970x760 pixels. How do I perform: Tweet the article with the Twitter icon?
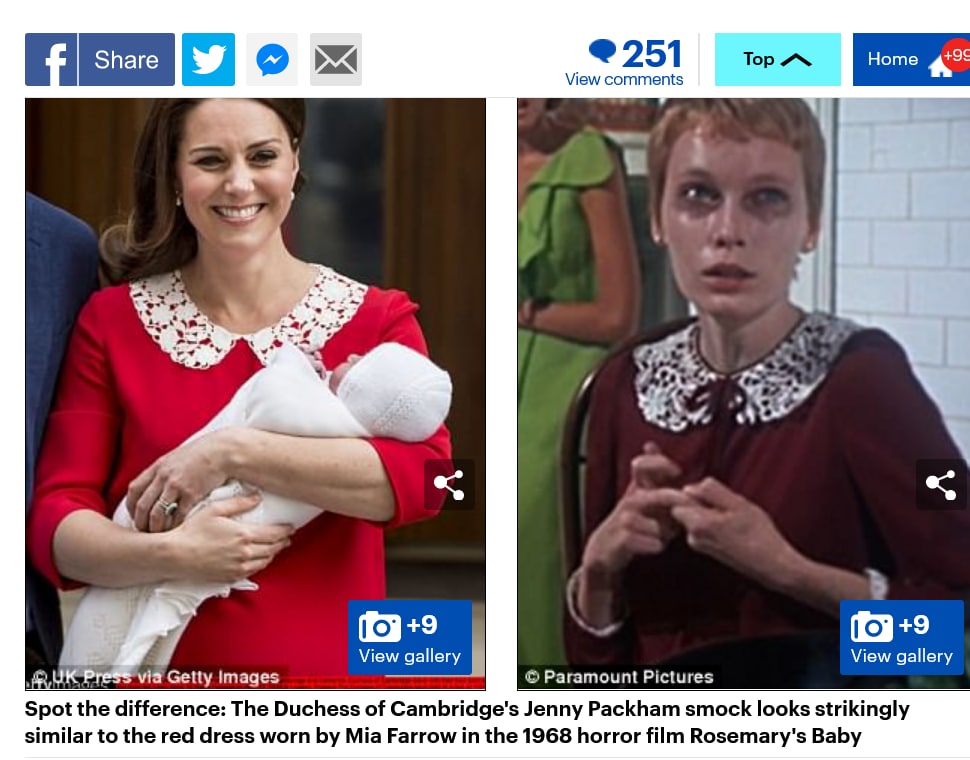tap(208, 59)
